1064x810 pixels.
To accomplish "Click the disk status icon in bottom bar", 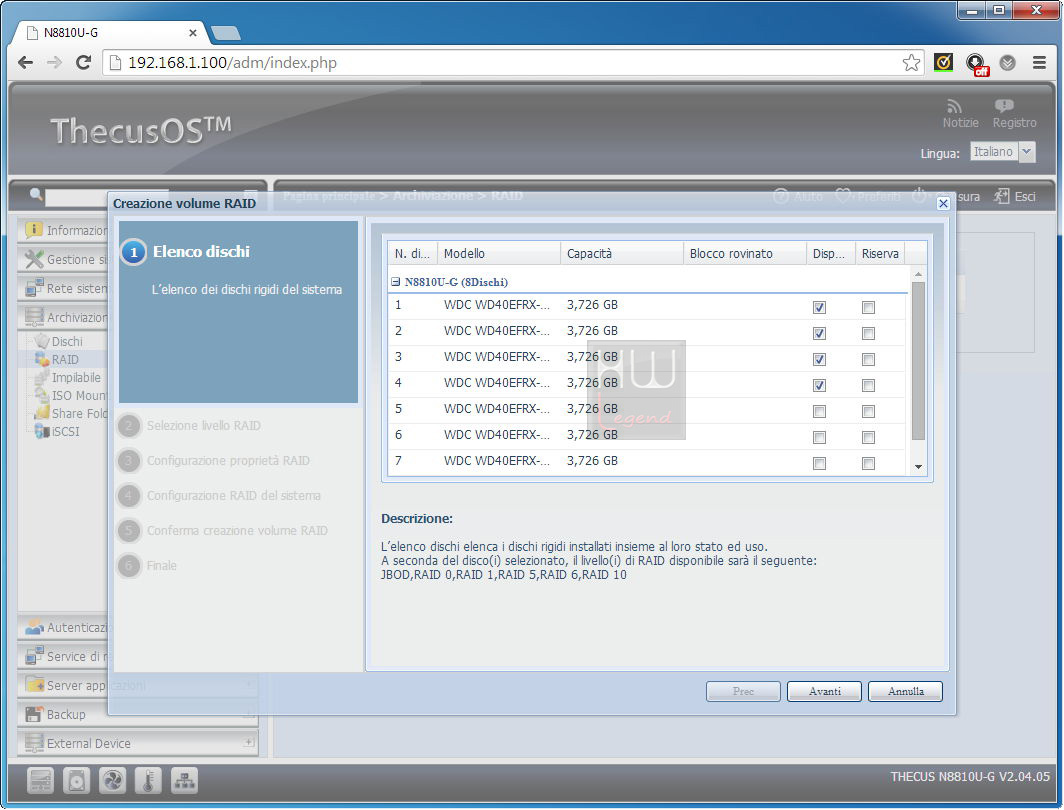I will (76, 781).
